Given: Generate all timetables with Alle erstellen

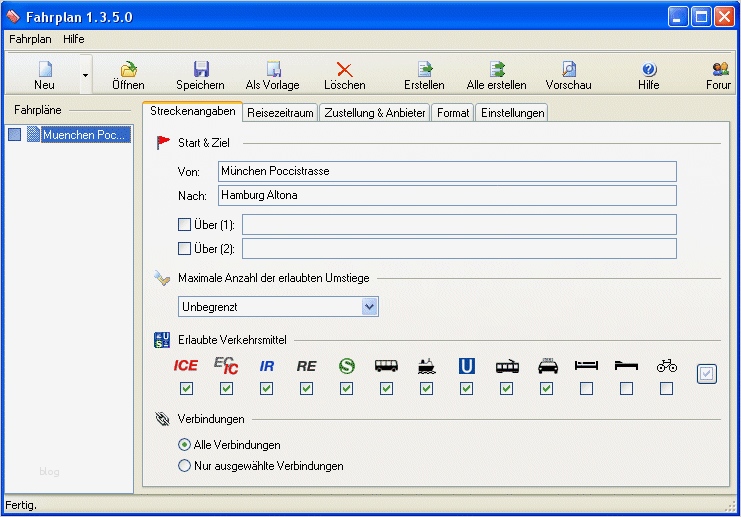Looking at the screenshot, I should coord(496,76).
